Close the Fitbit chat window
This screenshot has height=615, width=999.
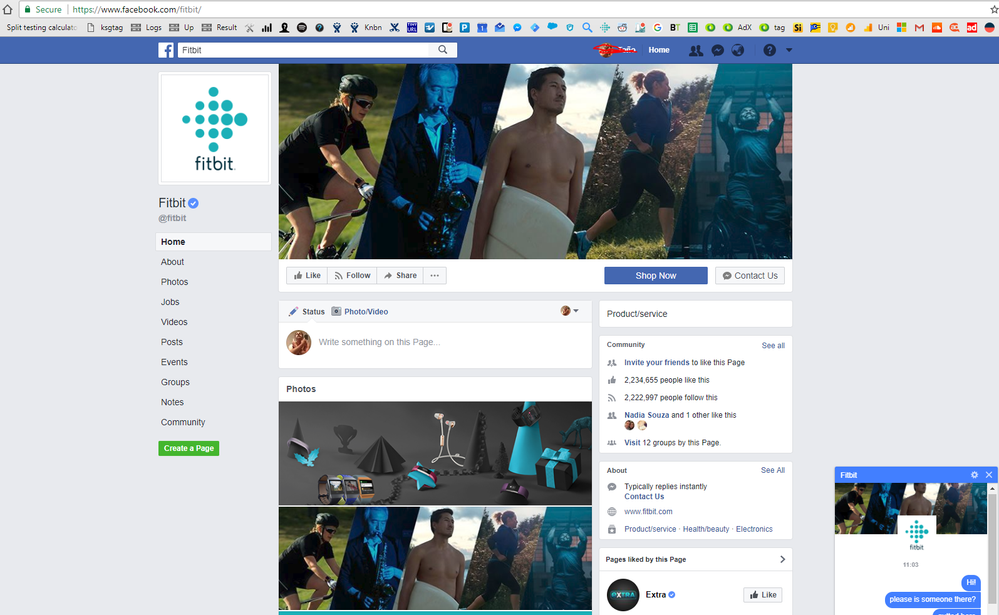[x=989, y=475]
